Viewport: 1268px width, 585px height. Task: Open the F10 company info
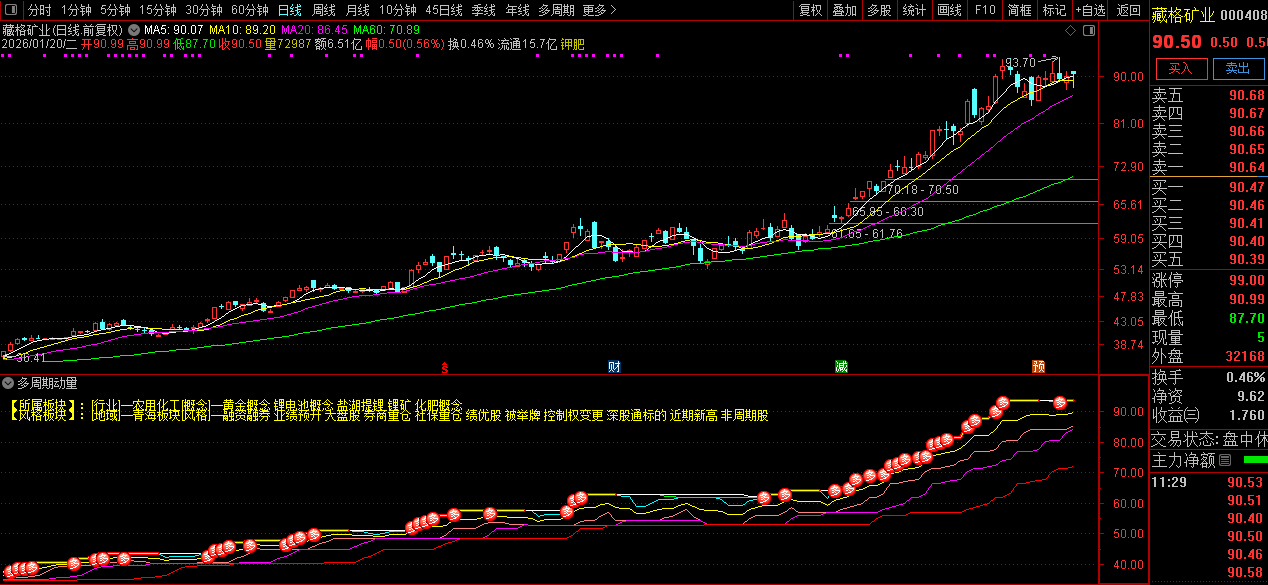coord(985,10)
